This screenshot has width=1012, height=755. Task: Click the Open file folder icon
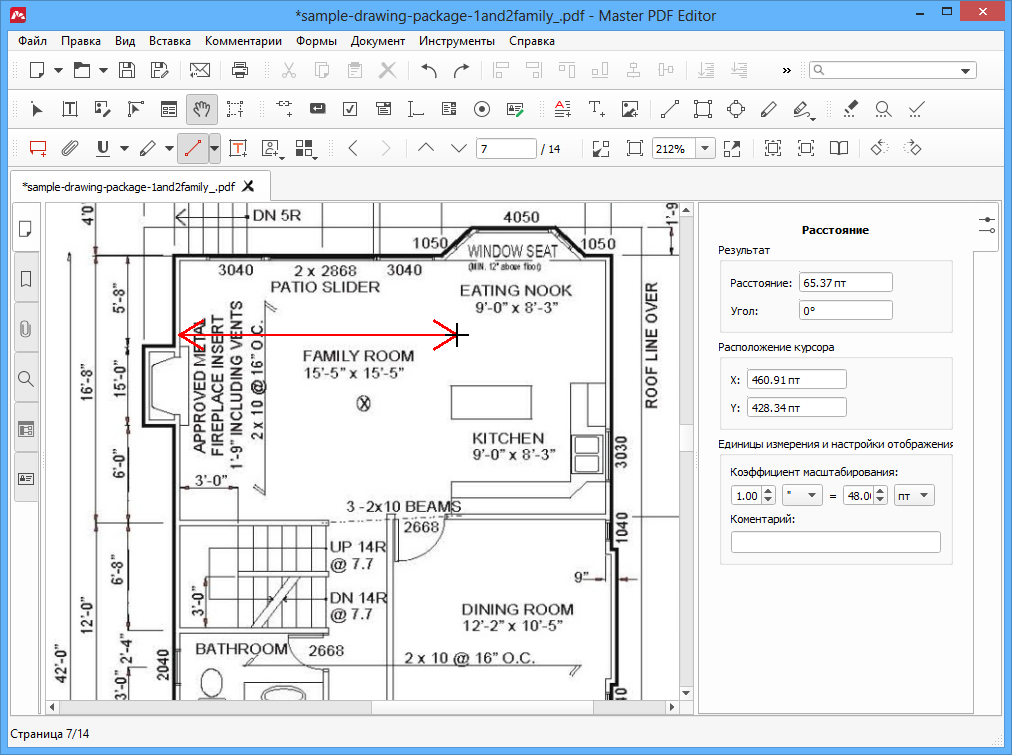[82, 70]
